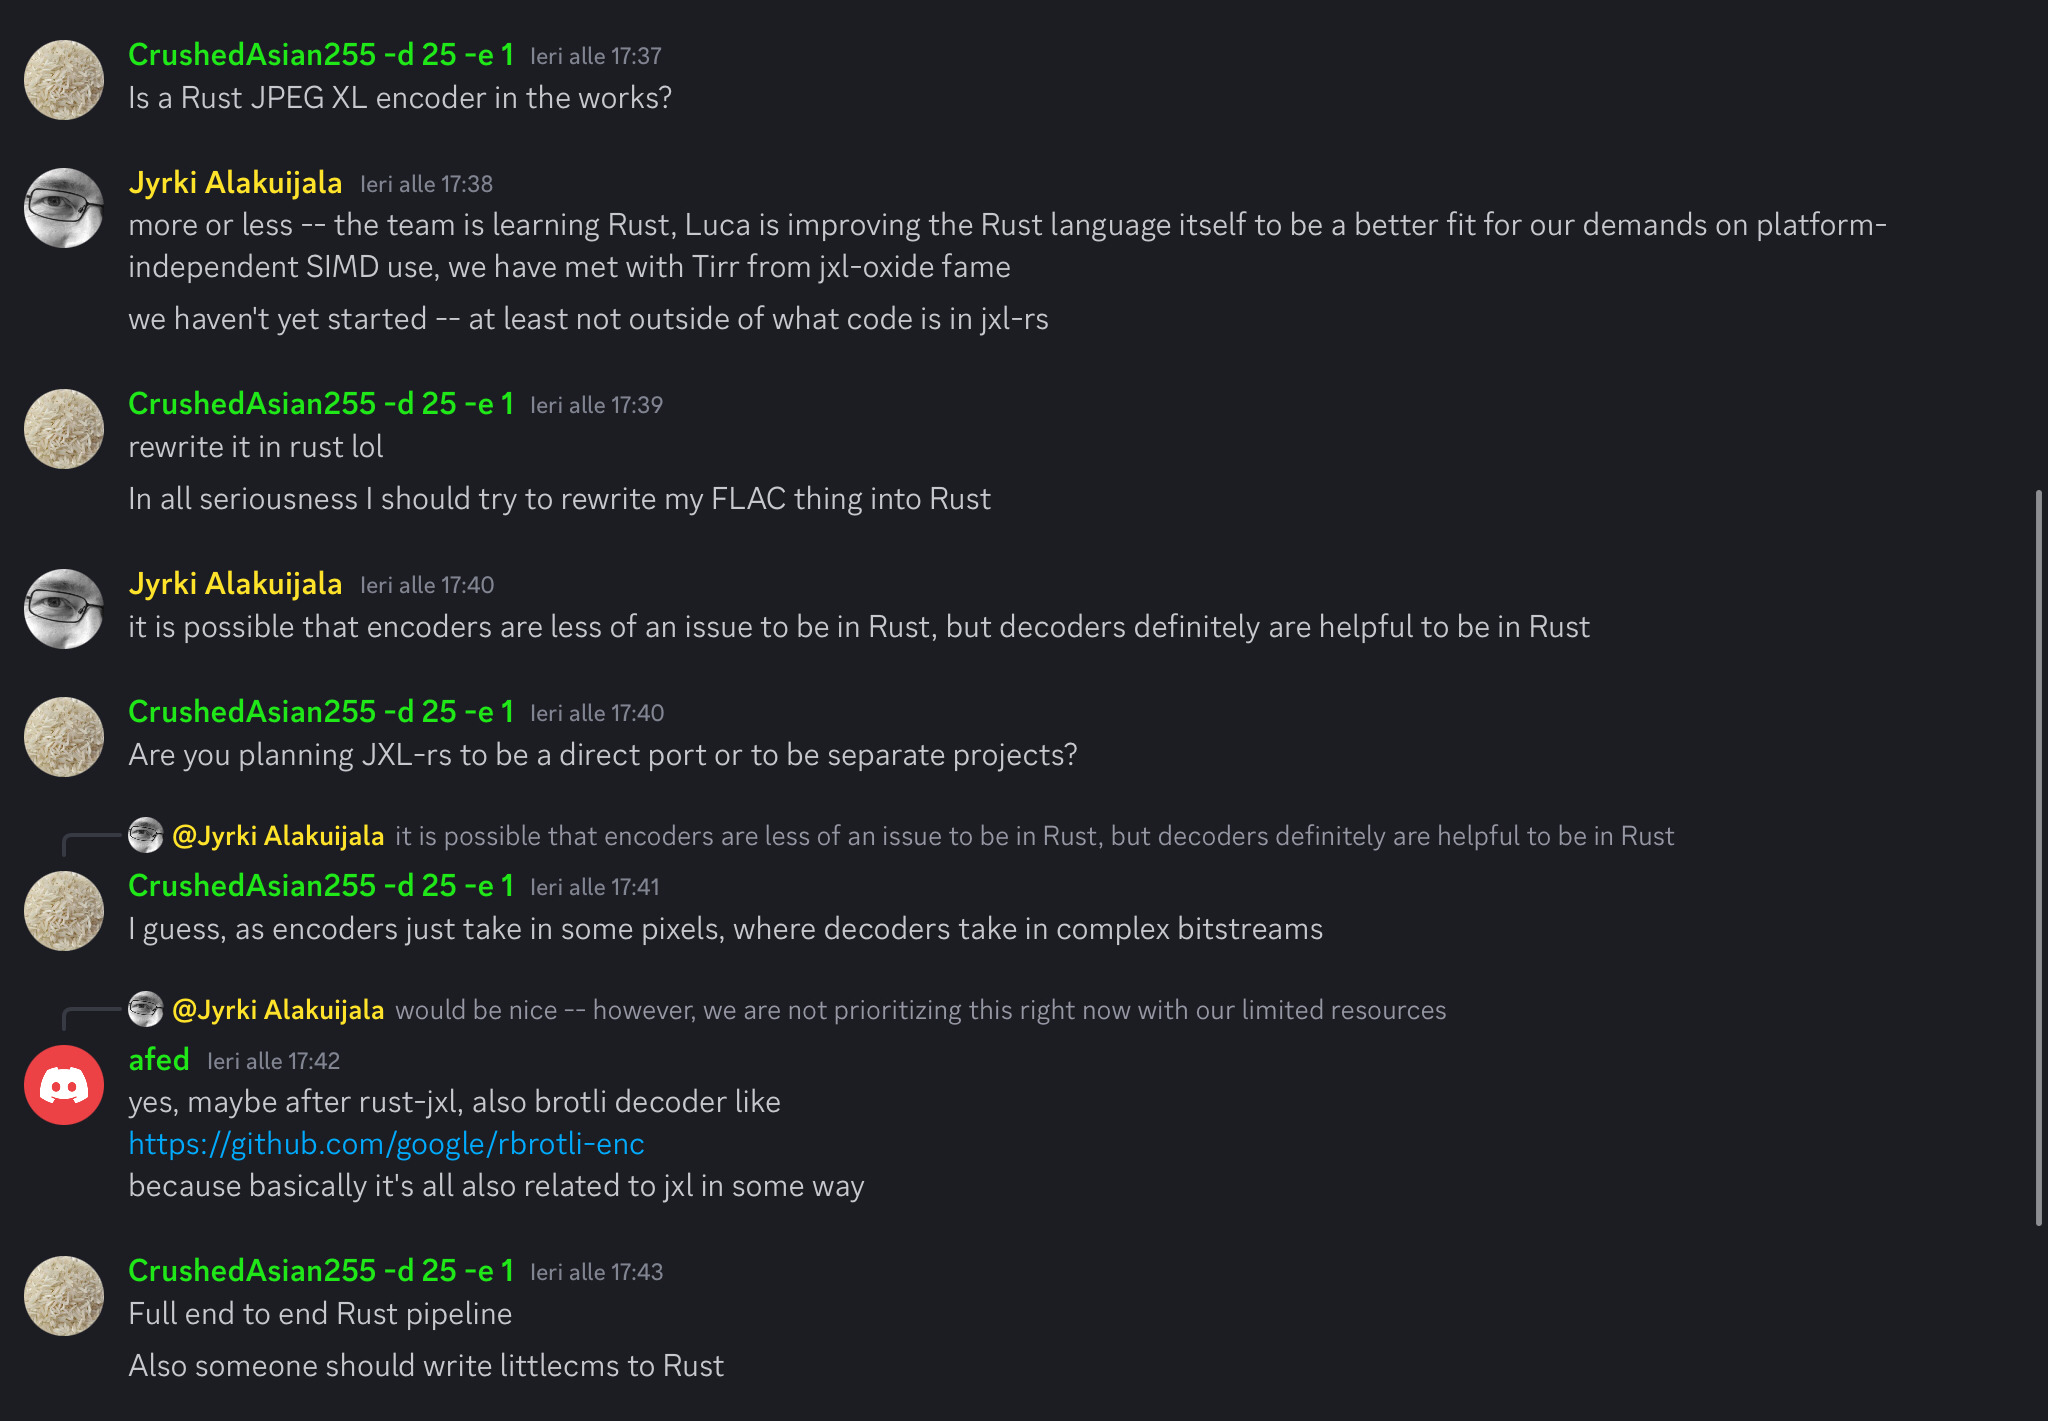This screenshot has width=2048, height=1421.
Task: Click CrushedAsian255's avatar at 17:39 message
Action: (x=64, y=429)
